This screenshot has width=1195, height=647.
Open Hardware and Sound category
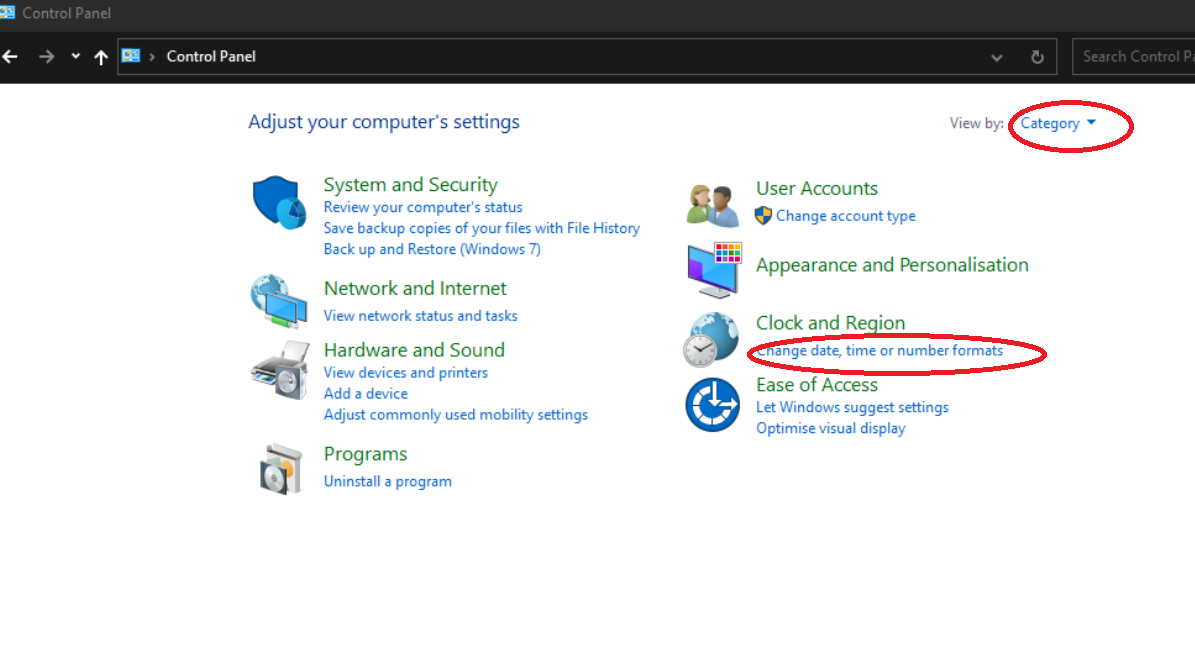tap(414, 351)
